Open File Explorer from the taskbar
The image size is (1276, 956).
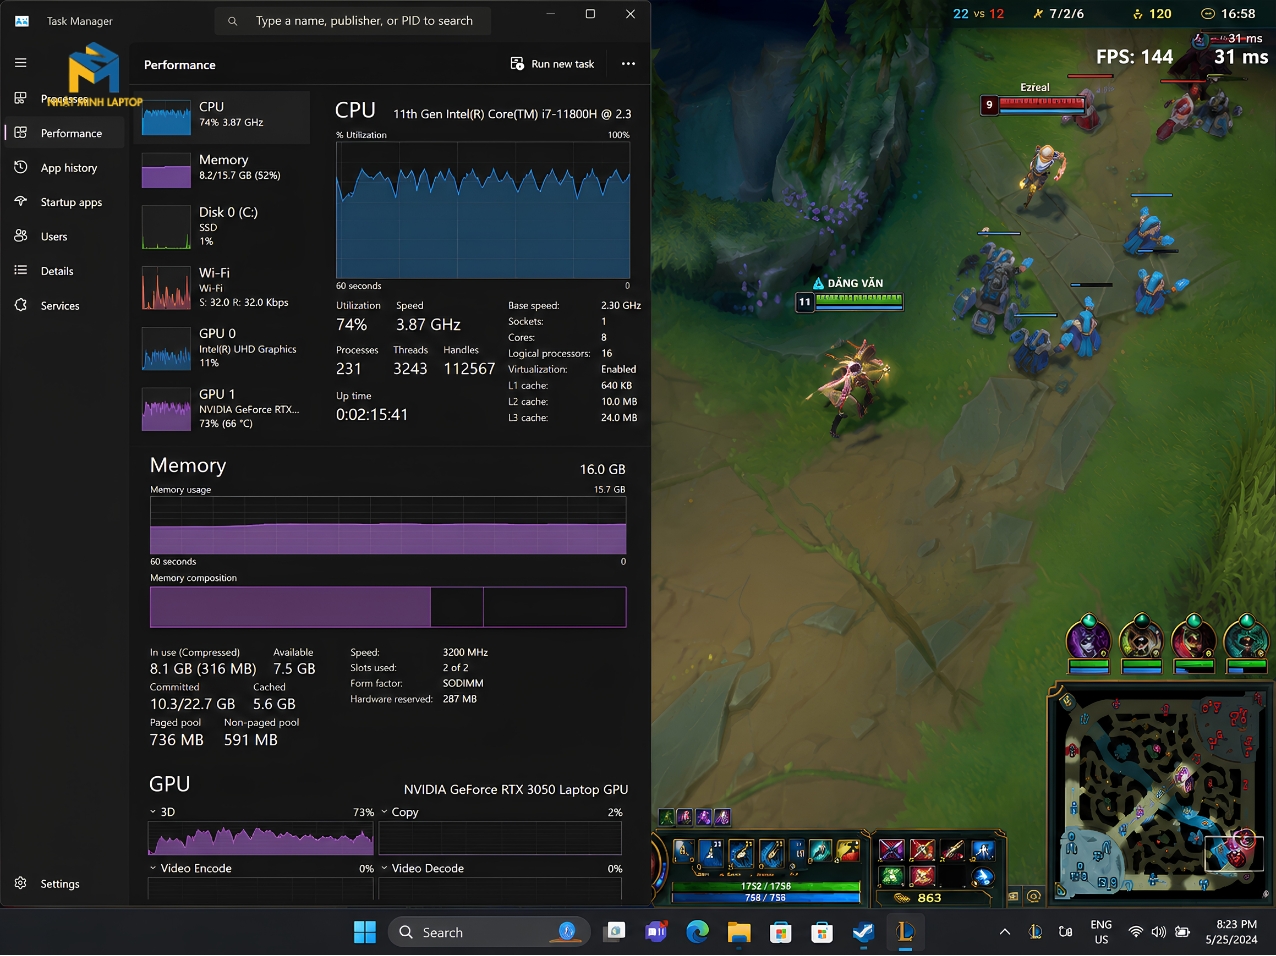[739, 932]
